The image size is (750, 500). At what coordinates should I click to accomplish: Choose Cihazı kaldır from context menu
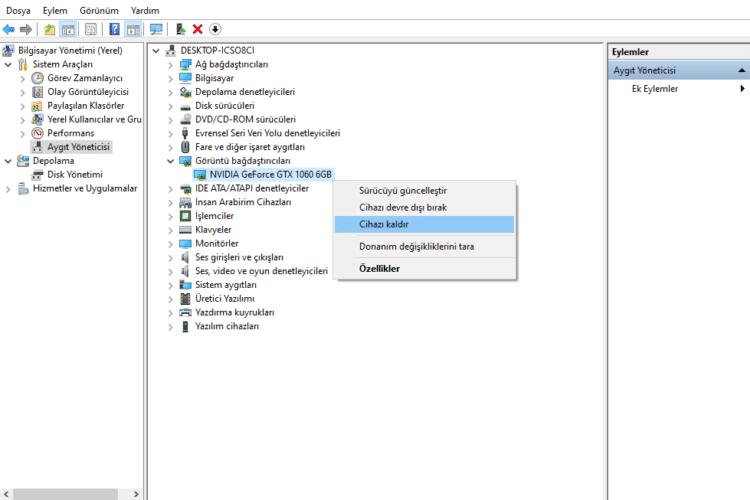tap(384, 224)
